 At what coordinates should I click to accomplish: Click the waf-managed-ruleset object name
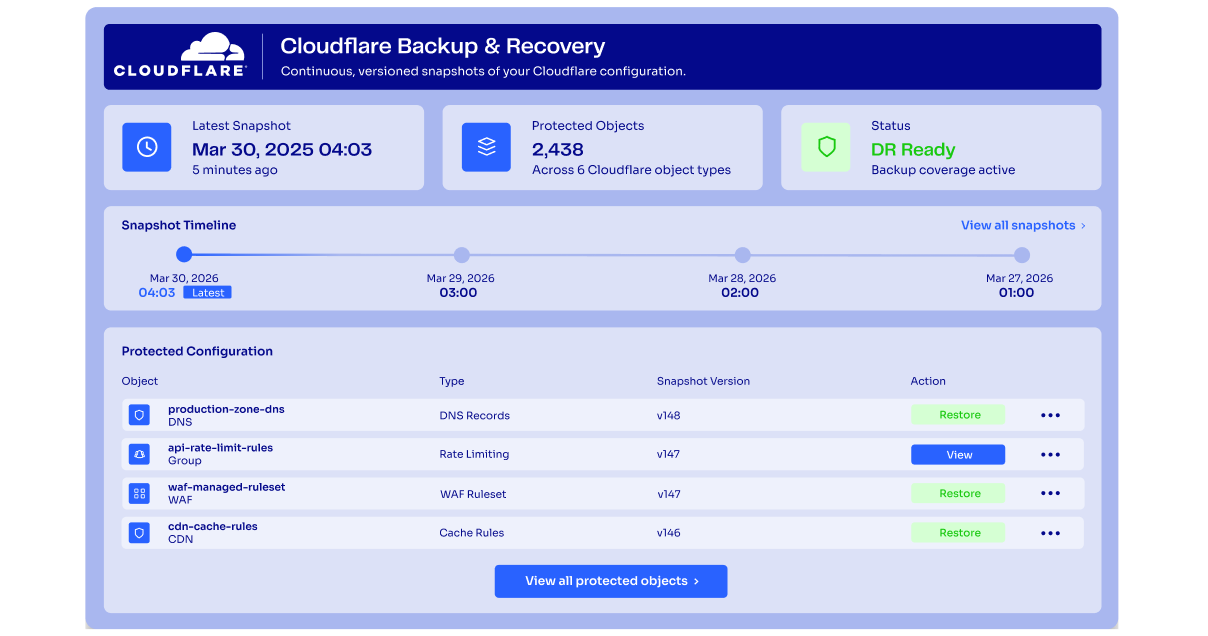coord(226,487)
